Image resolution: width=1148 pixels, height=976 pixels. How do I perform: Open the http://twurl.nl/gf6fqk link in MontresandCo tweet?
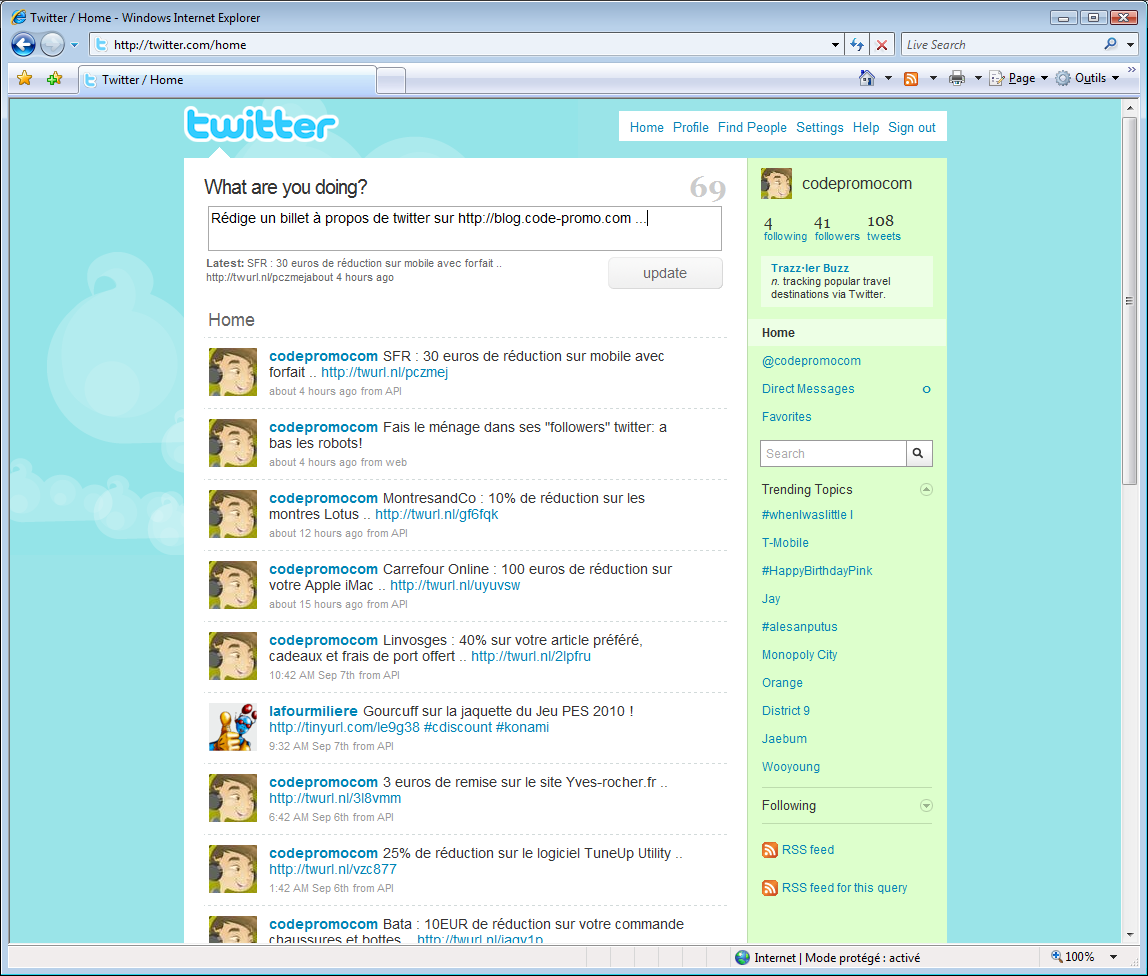436,514
